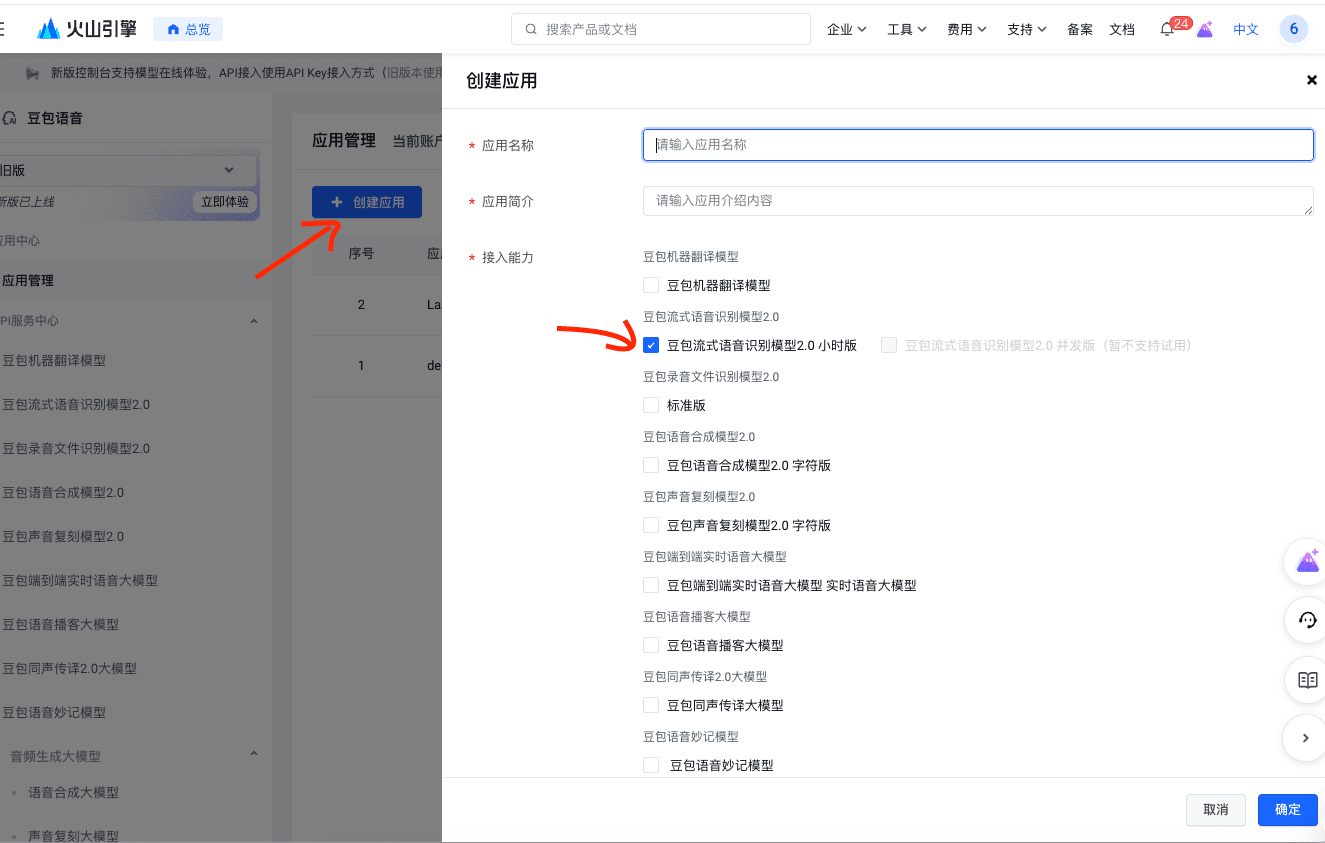Click the 豆包语音 headphone icon in sidebar

coord(10,118)
